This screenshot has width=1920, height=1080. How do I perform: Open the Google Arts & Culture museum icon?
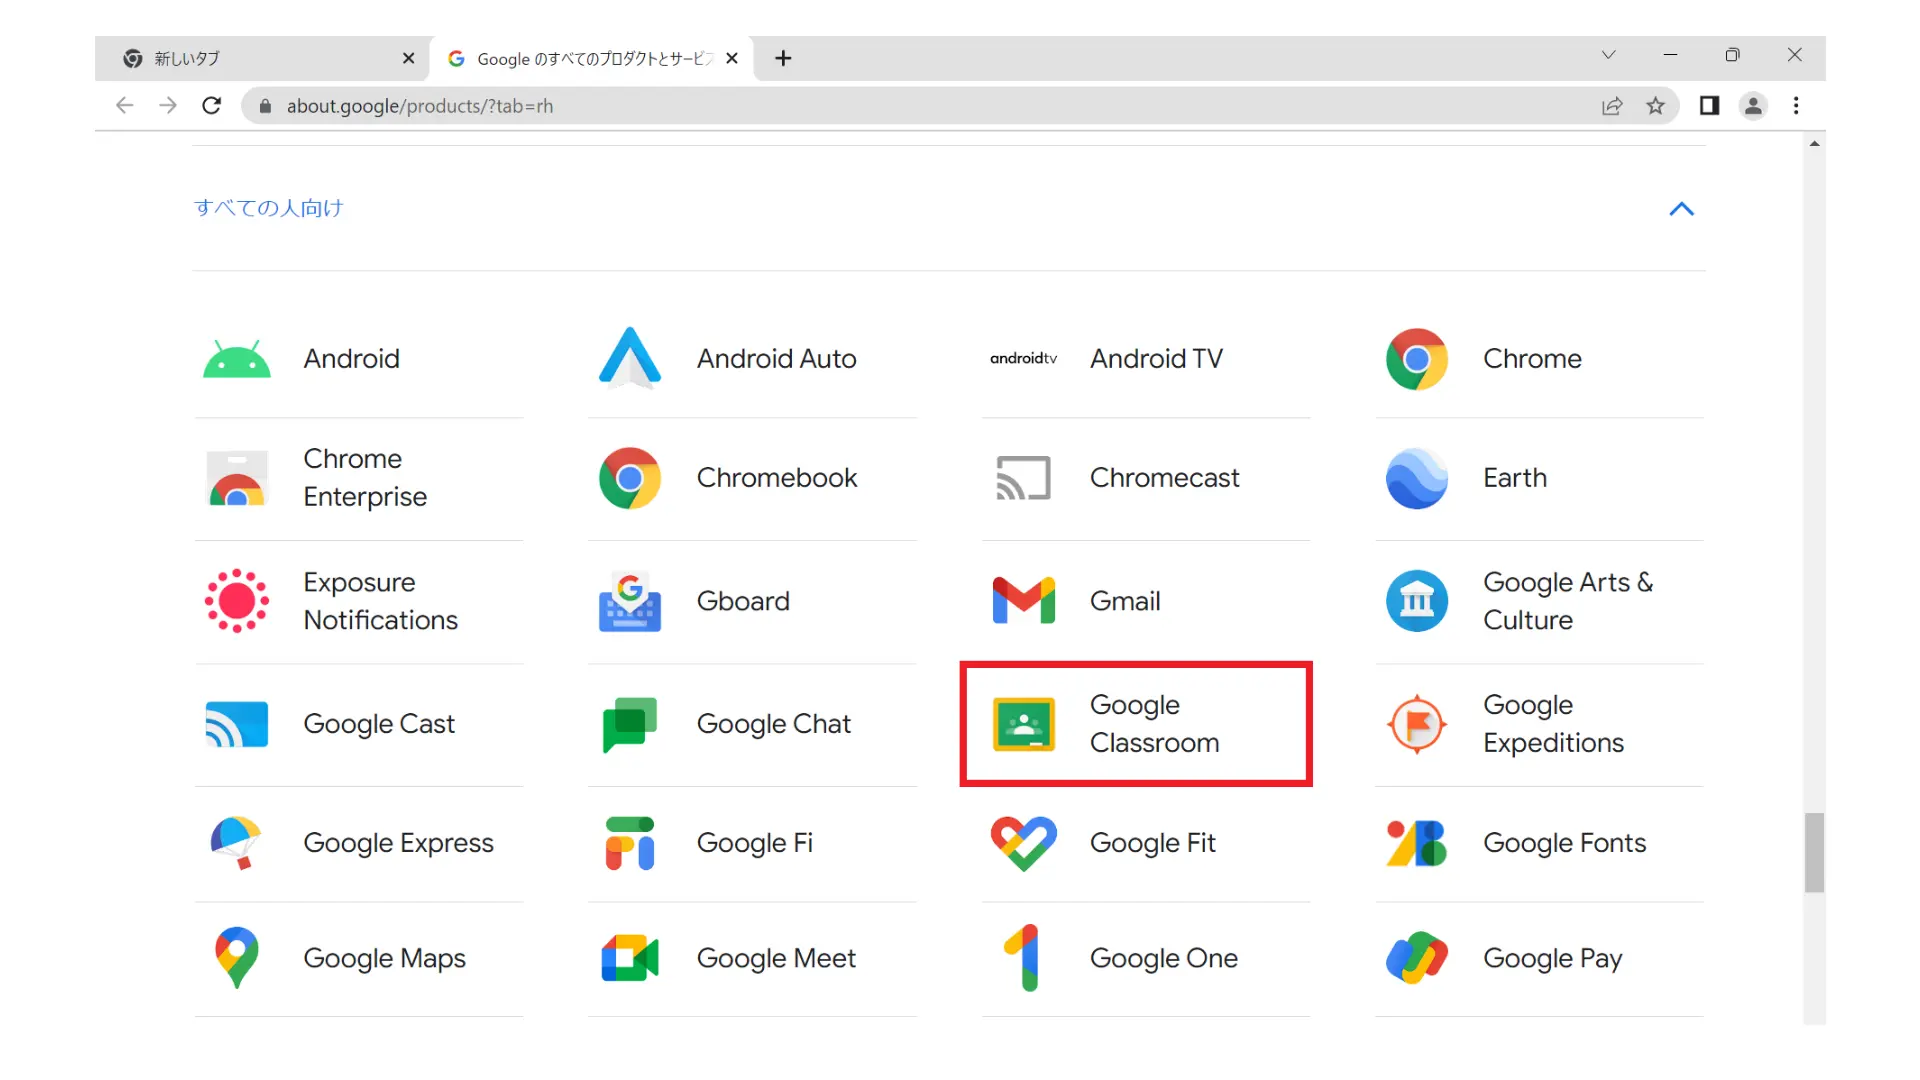pos(1417,601)
